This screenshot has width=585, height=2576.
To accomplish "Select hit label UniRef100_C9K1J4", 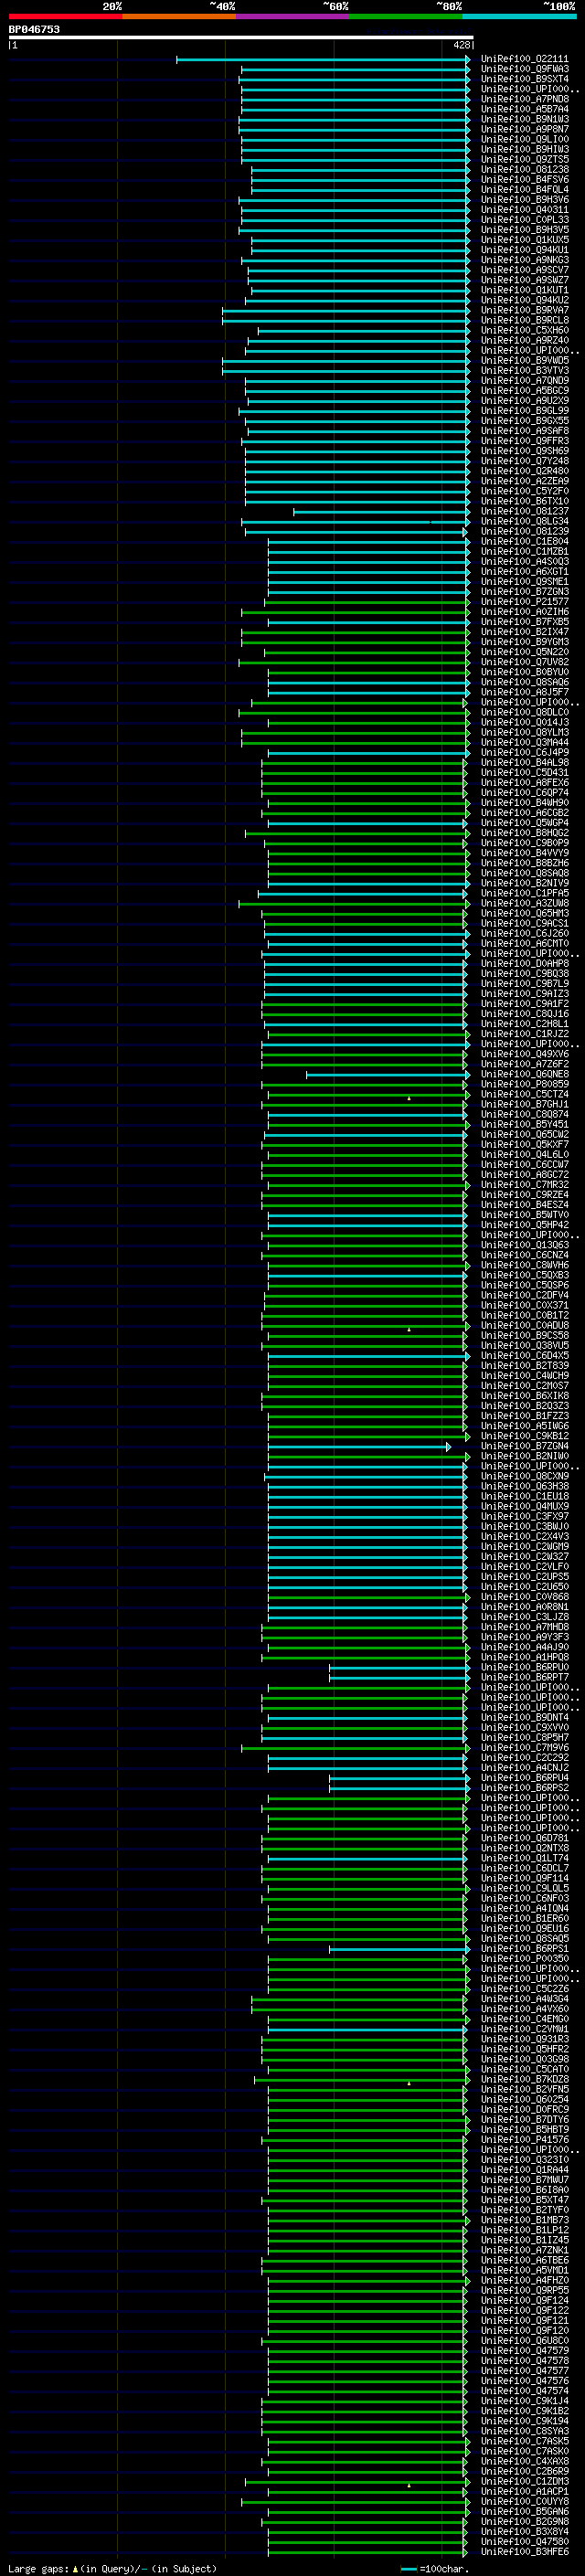I will click(x=524, y=2401).
